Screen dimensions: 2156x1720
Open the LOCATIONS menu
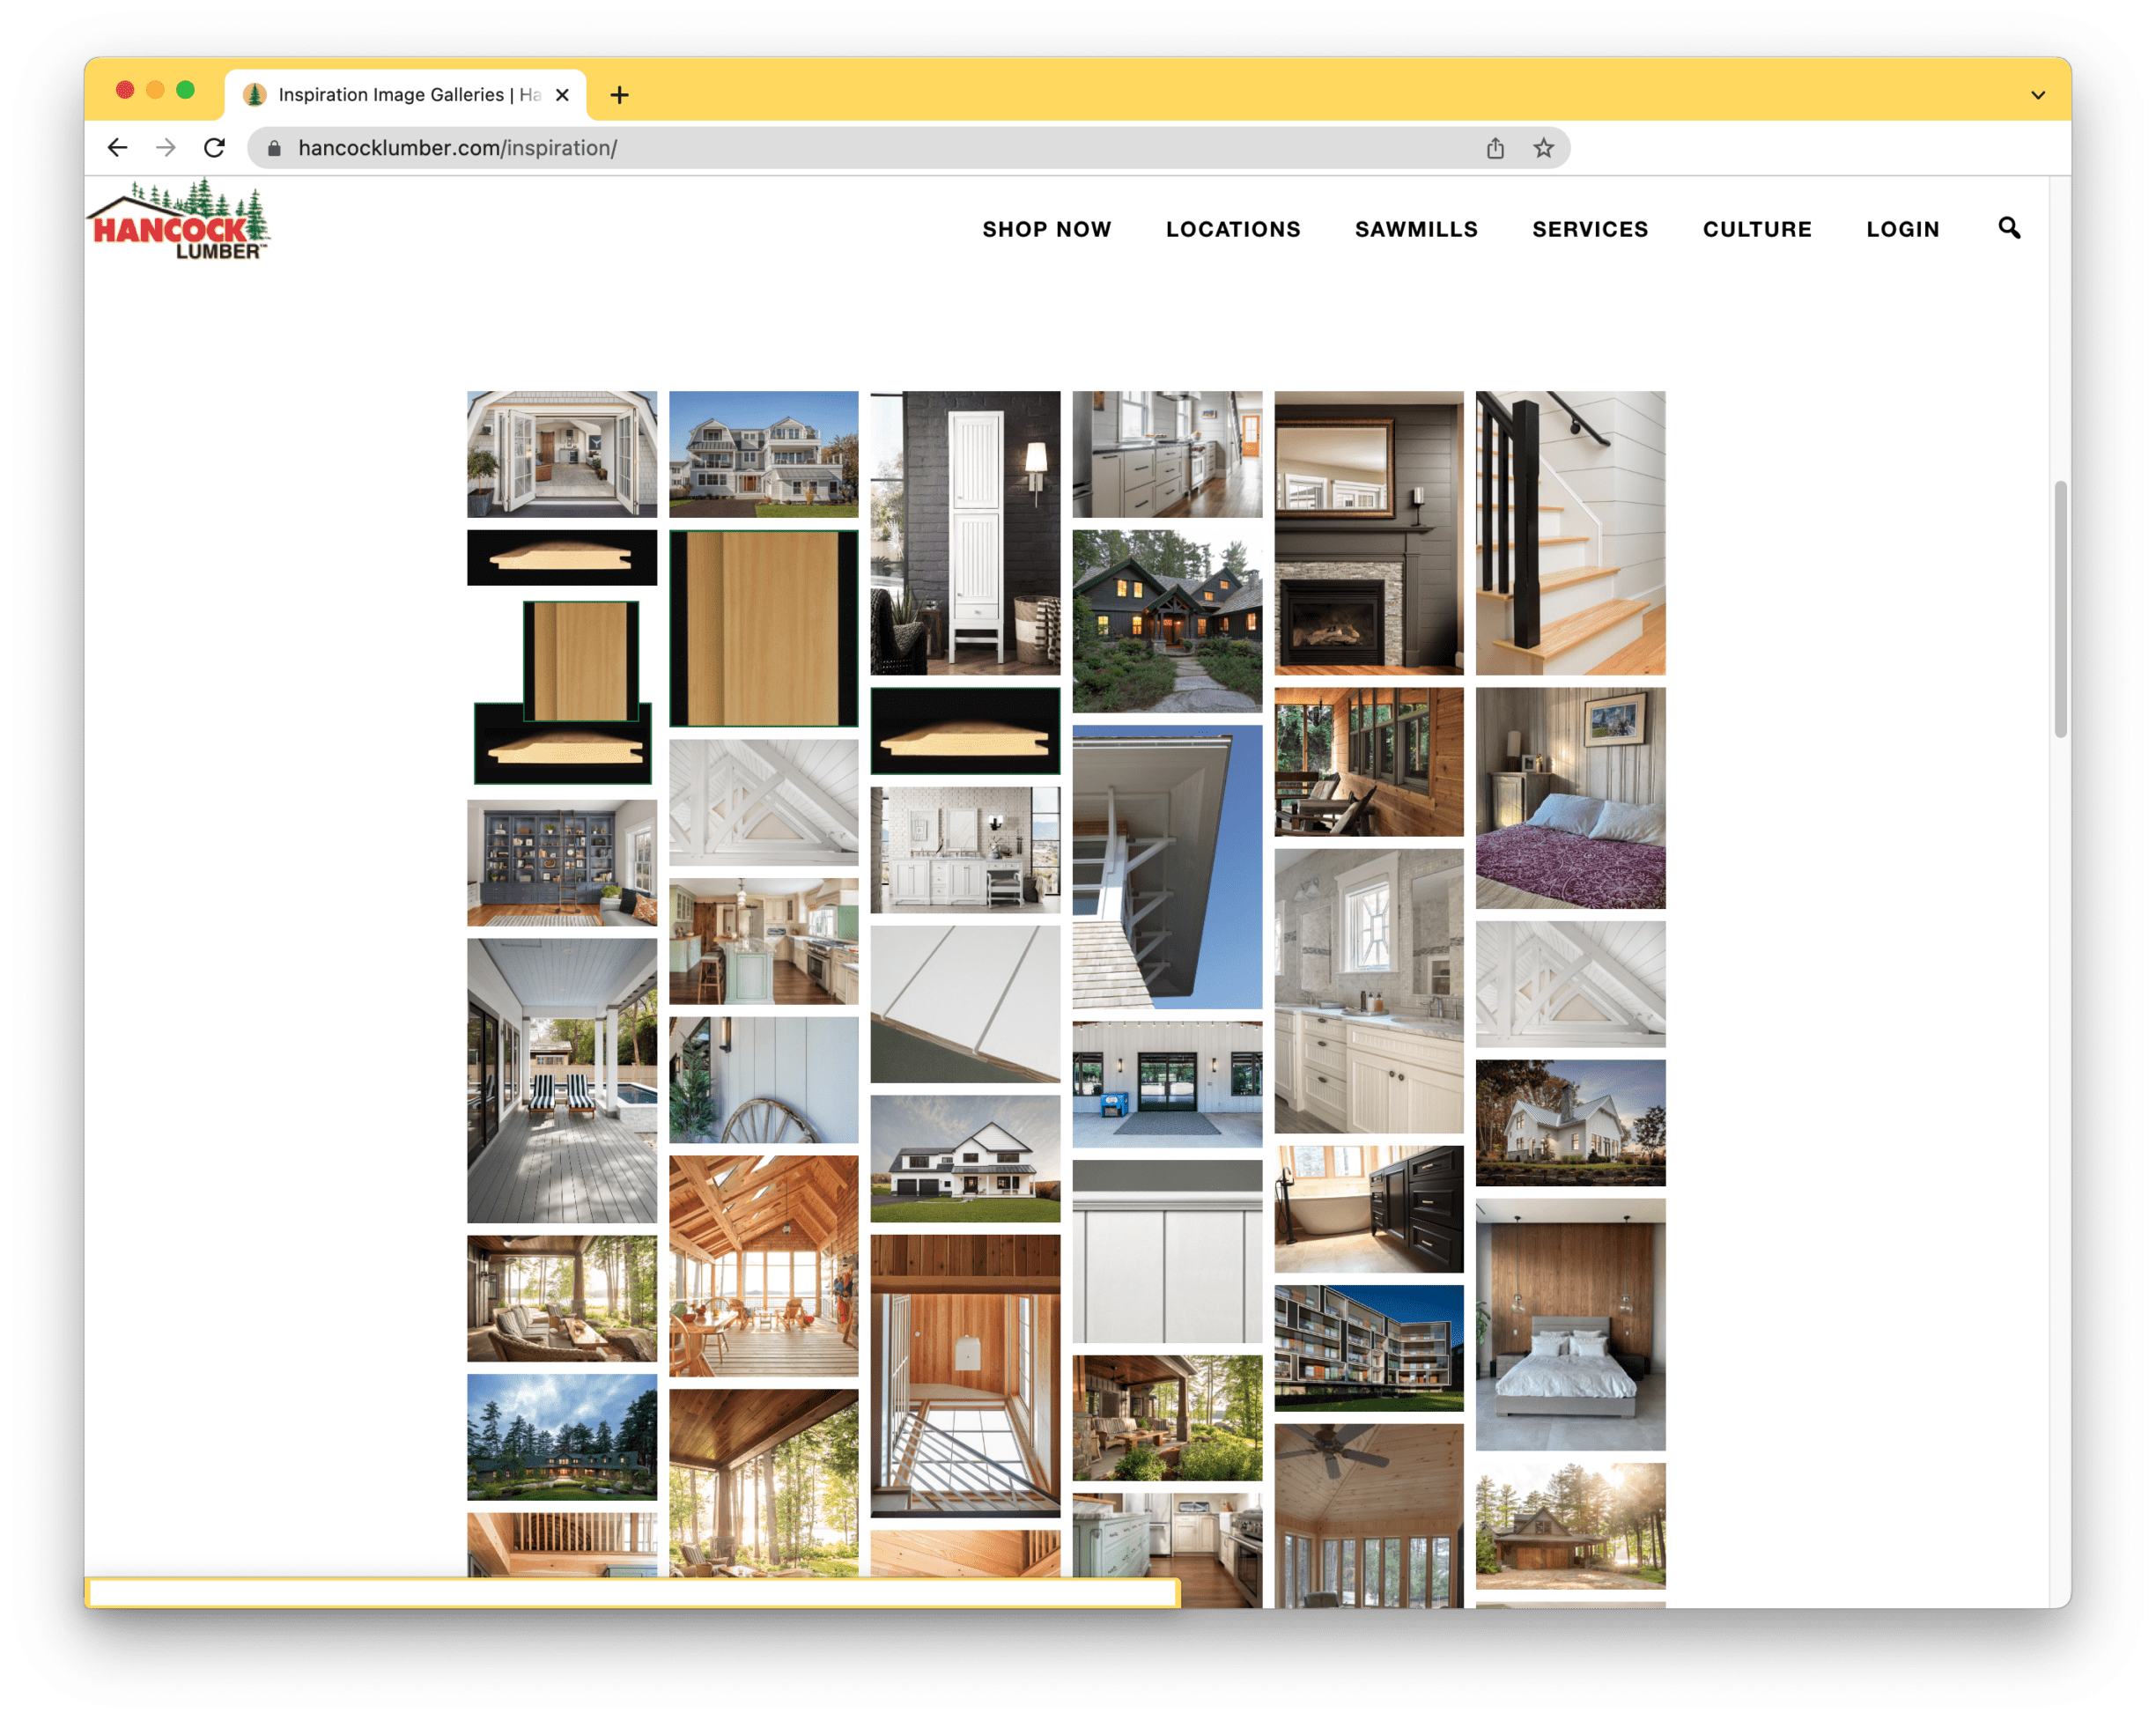click(1232, 229)
